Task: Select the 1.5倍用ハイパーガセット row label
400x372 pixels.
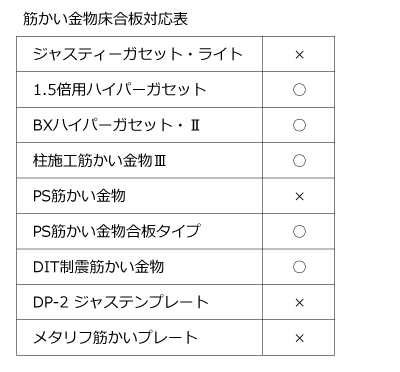Action: click(x=120, y=90)
